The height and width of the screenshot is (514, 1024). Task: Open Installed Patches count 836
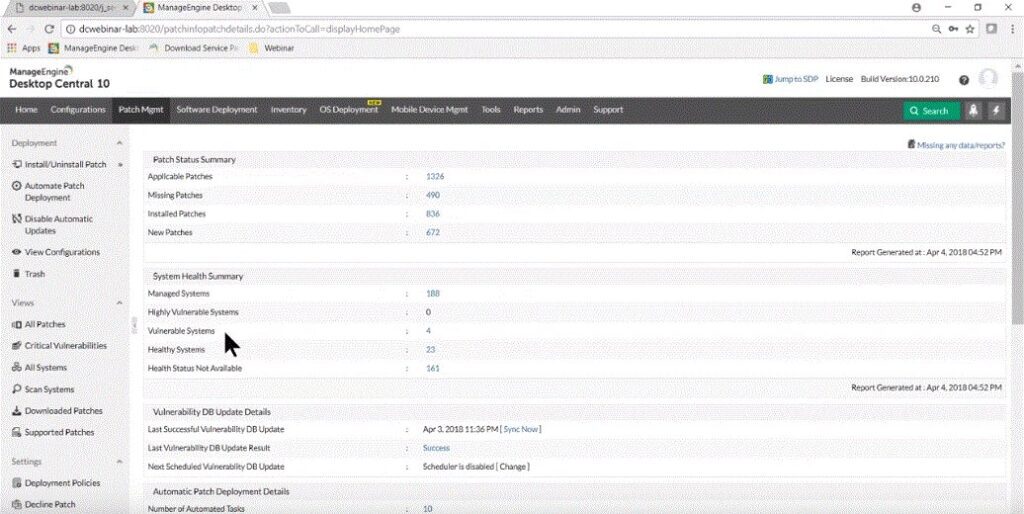coord(432,214)
